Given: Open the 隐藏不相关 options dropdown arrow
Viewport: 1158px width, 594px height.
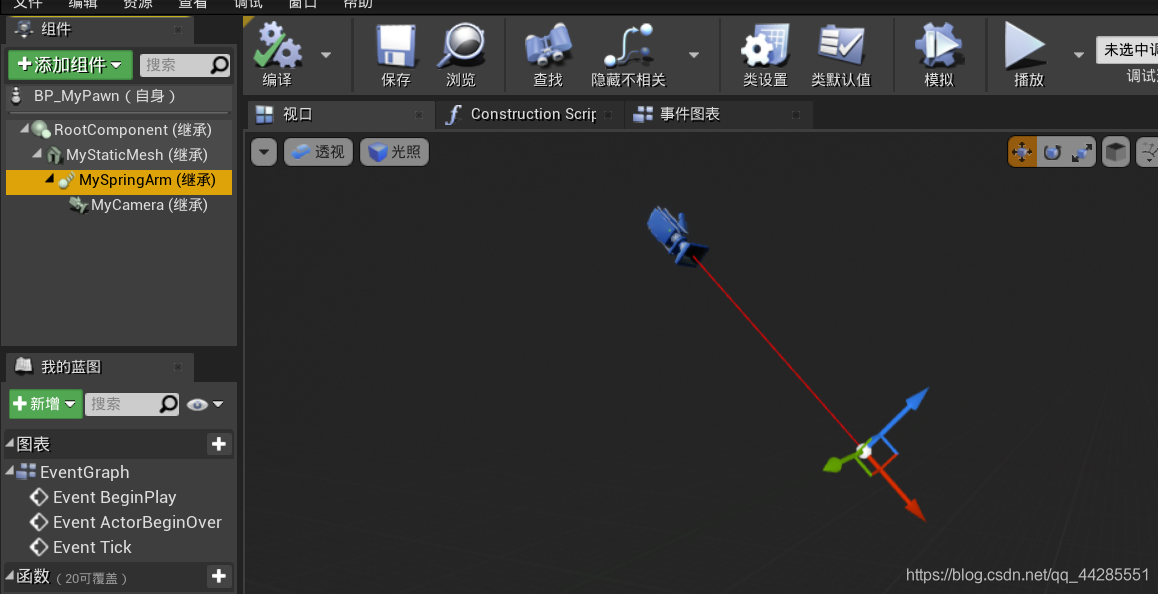Looking at the screenshot, I should (x=693, y=55).
